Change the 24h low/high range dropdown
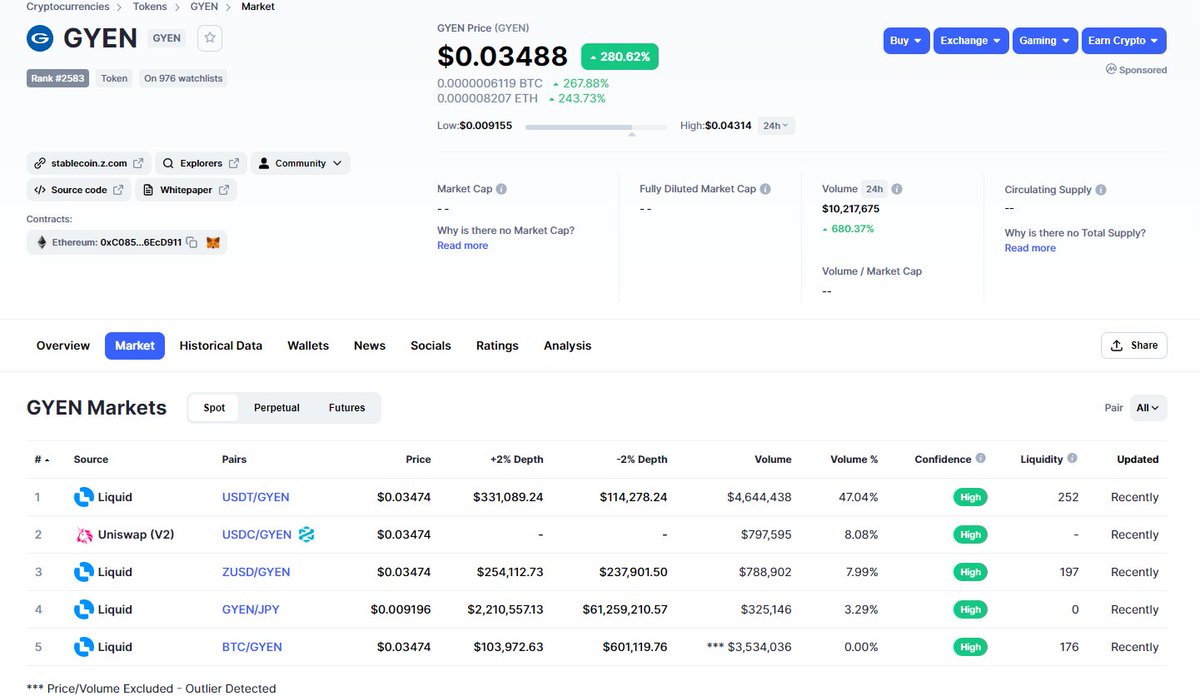Screen dimensions: 1200x696 [776, 126]
